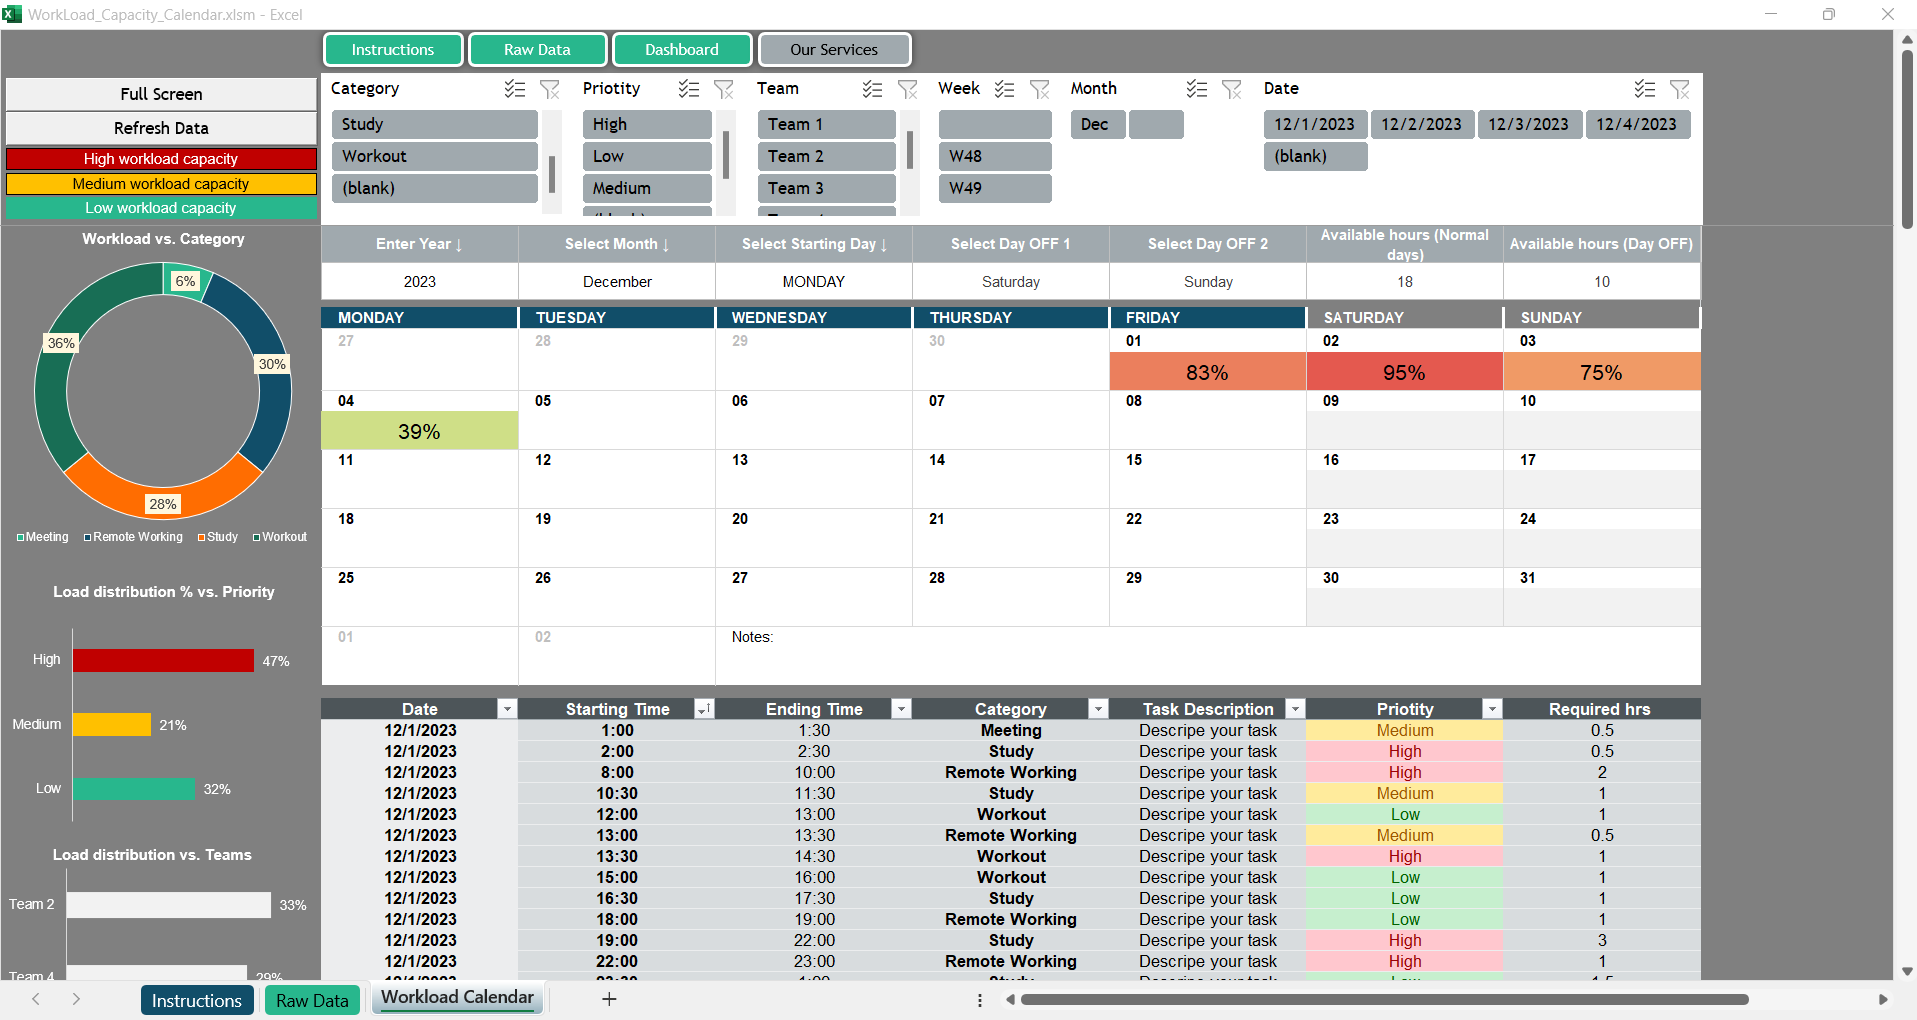Open the Category column filter dropdown

point(1098,709)
